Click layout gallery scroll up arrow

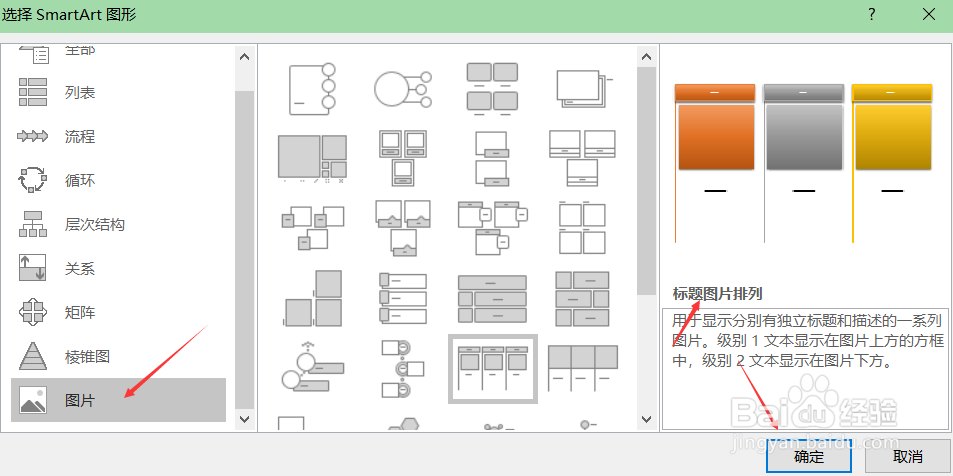click(x=647, y=57)
